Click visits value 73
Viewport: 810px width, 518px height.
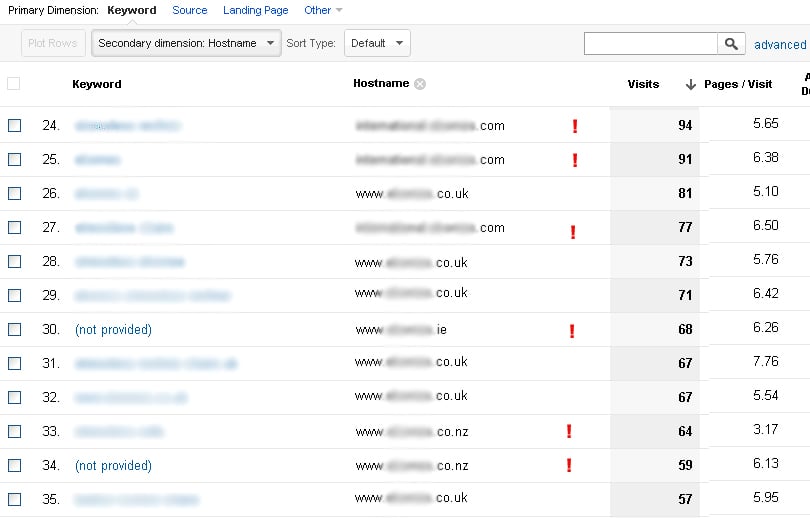click(685, 262)
